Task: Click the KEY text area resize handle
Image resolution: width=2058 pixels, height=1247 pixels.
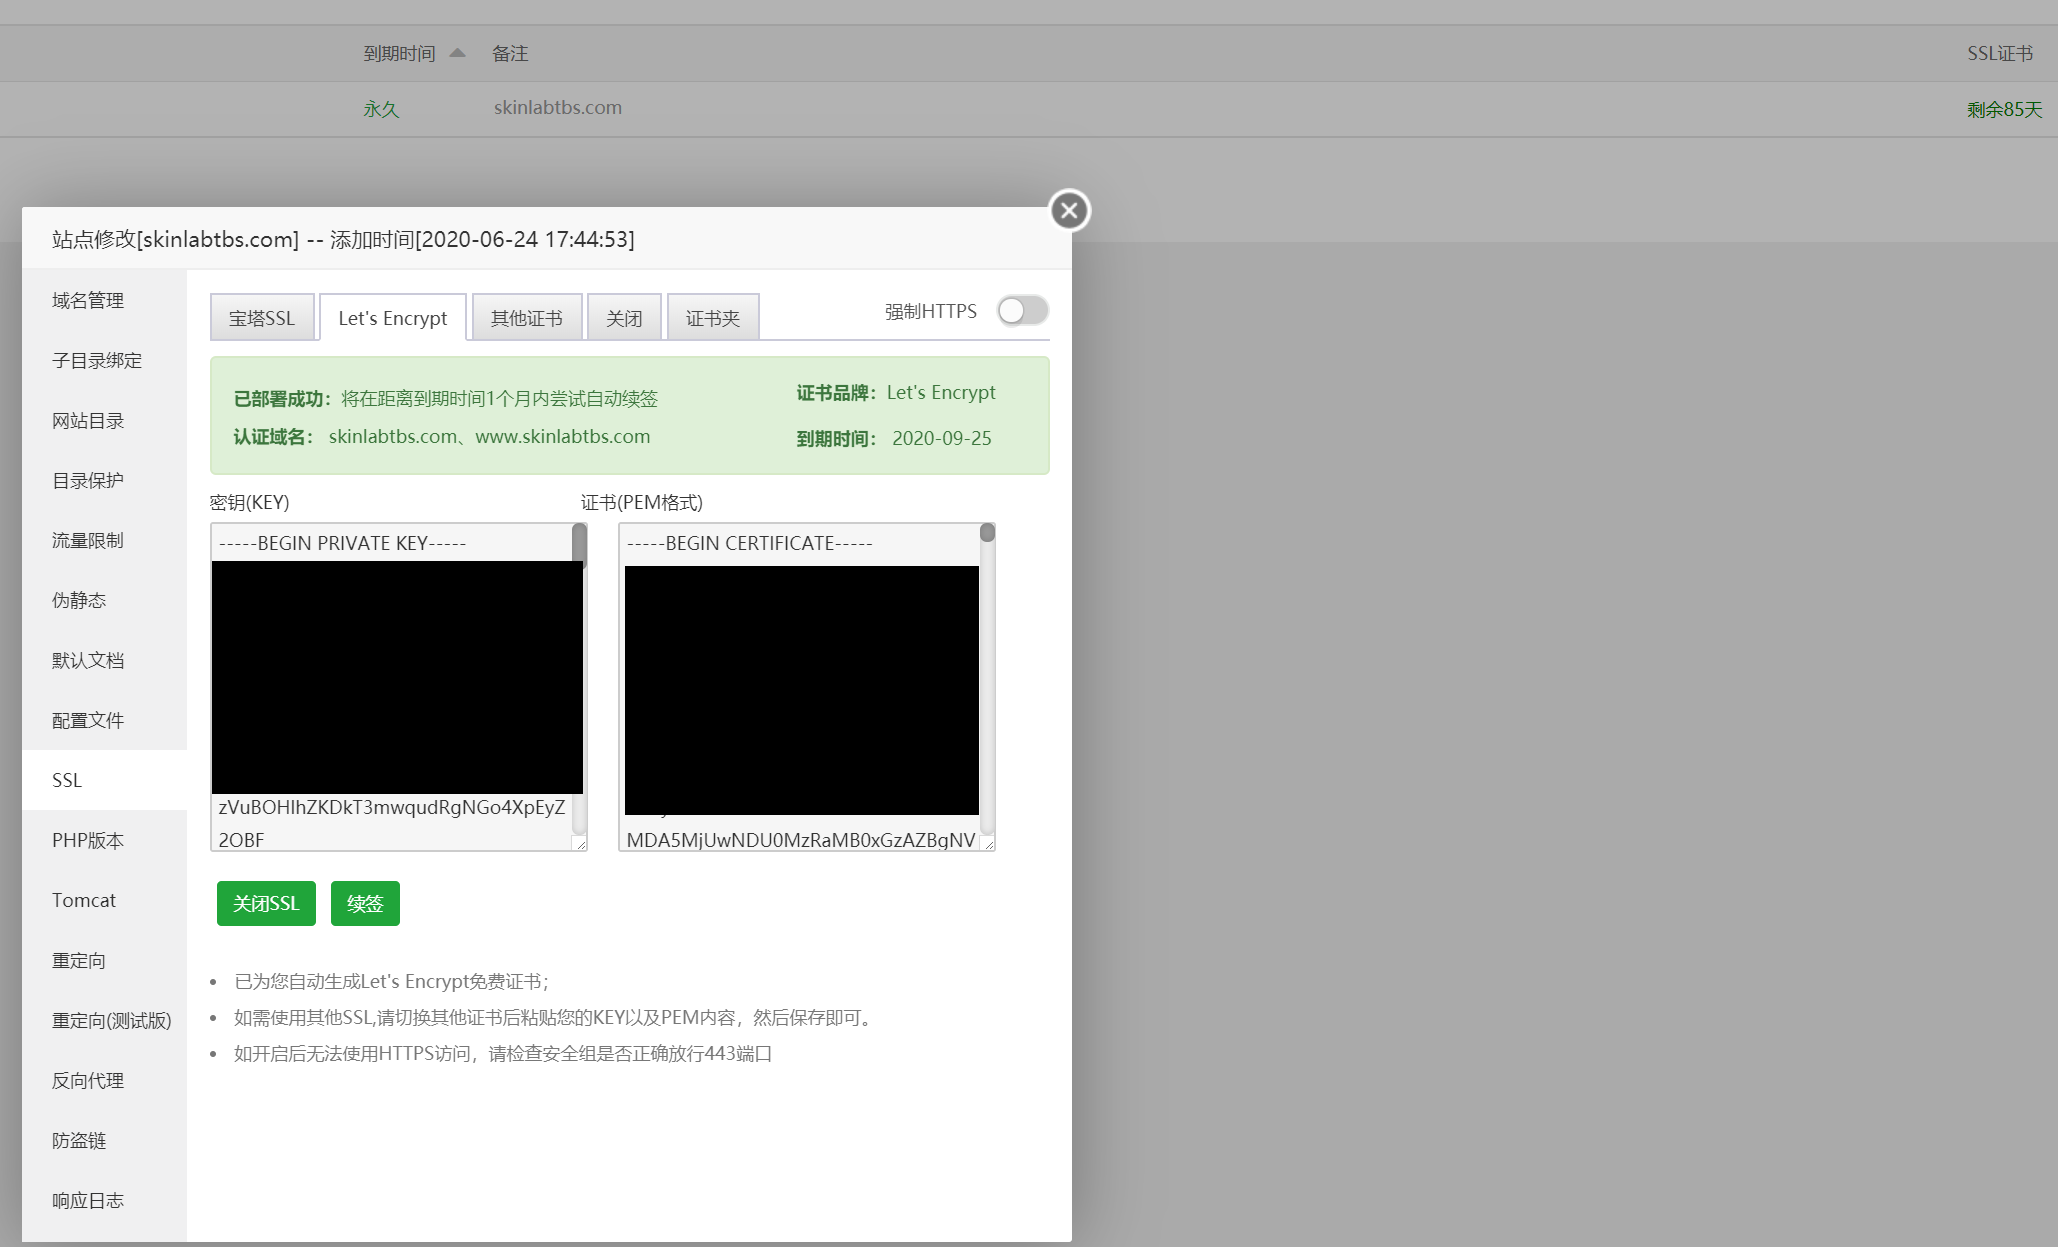Action: [x=580, y=844]
